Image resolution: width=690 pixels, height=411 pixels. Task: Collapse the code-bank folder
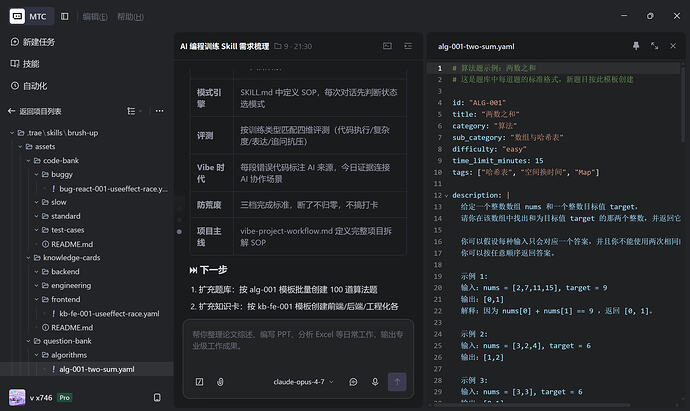click(x=28, y=161)
